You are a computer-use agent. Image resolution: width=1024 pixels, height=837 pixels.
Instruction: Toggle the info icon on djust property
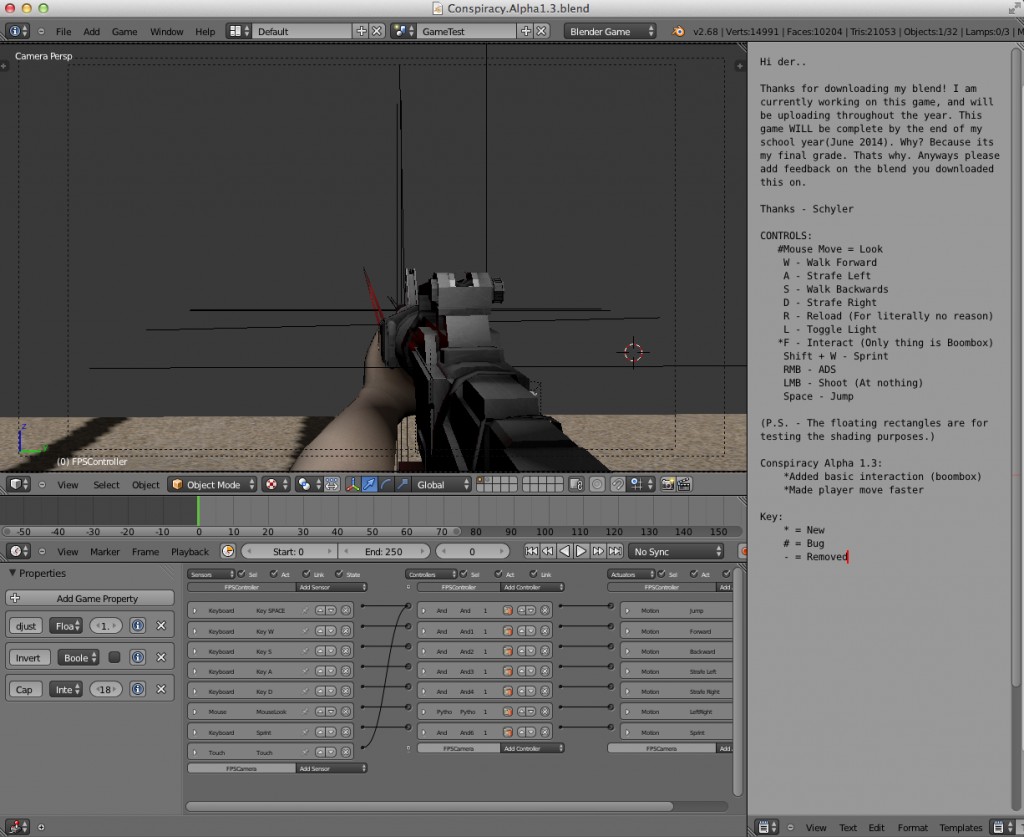[139, 625]
